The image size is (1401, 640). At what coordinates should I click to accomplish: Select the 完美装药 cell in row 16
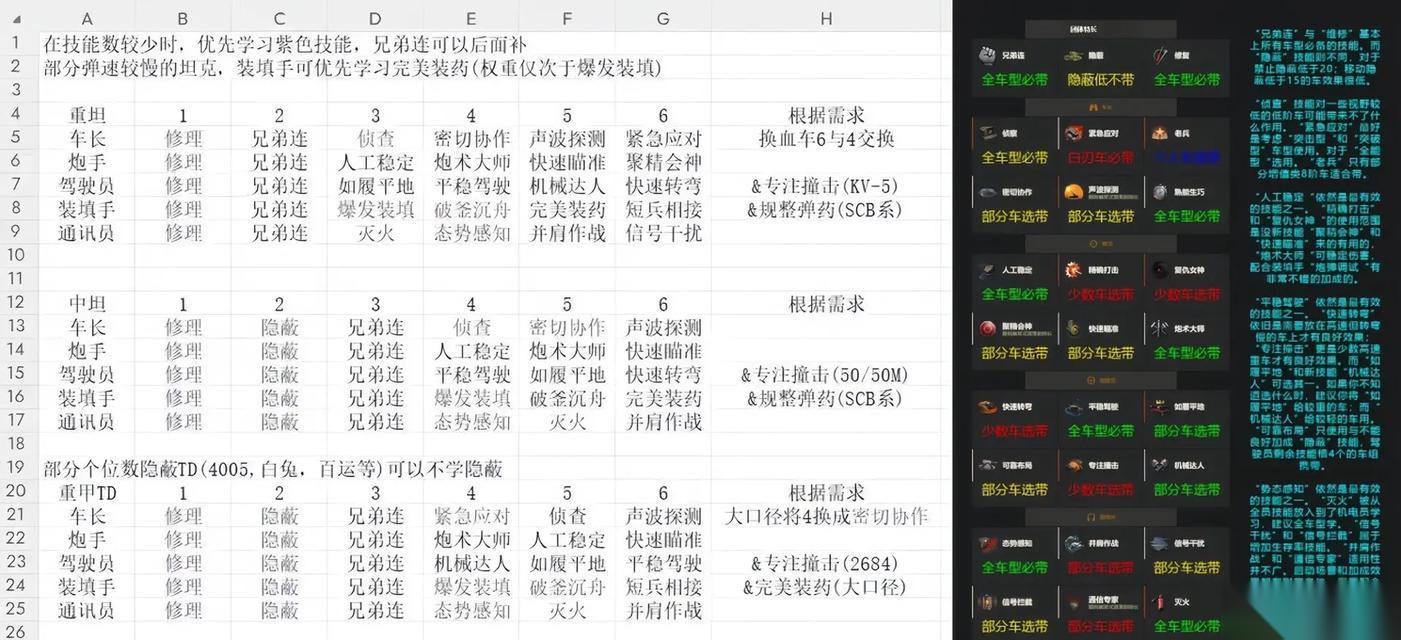click(663, 398)
